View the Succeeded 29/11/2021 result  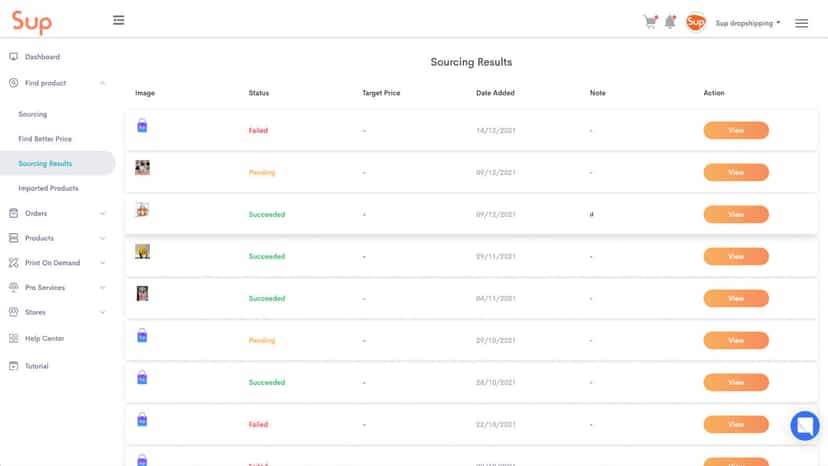click(736, 256)
